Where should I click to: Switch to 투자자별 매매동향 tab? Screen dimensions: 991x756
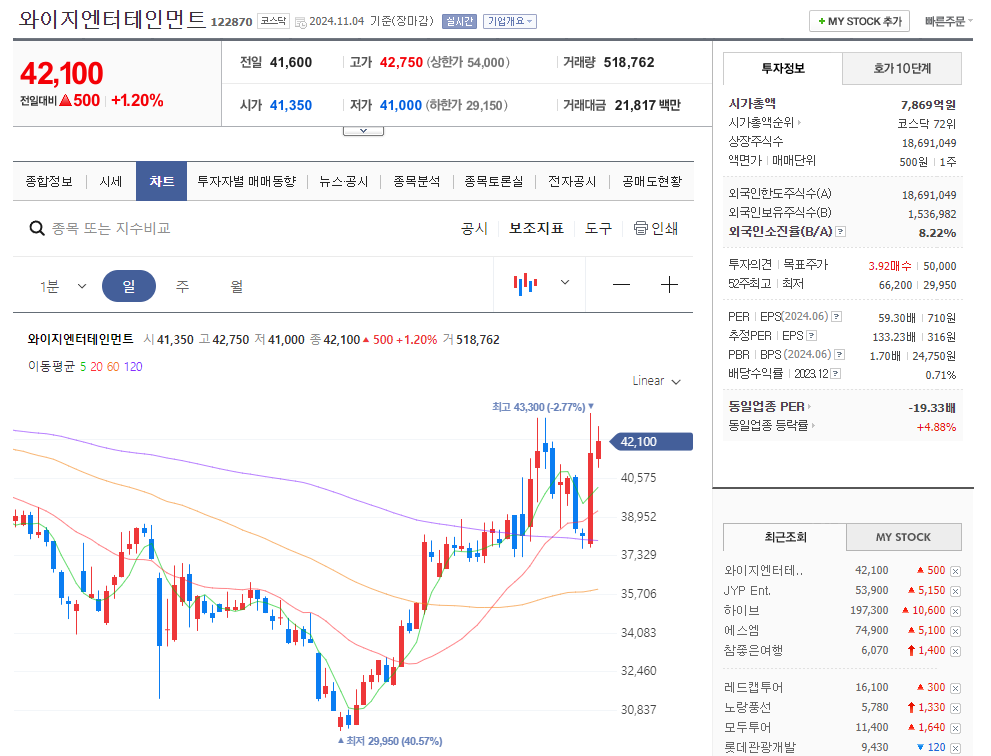click(x=246, y=181)
